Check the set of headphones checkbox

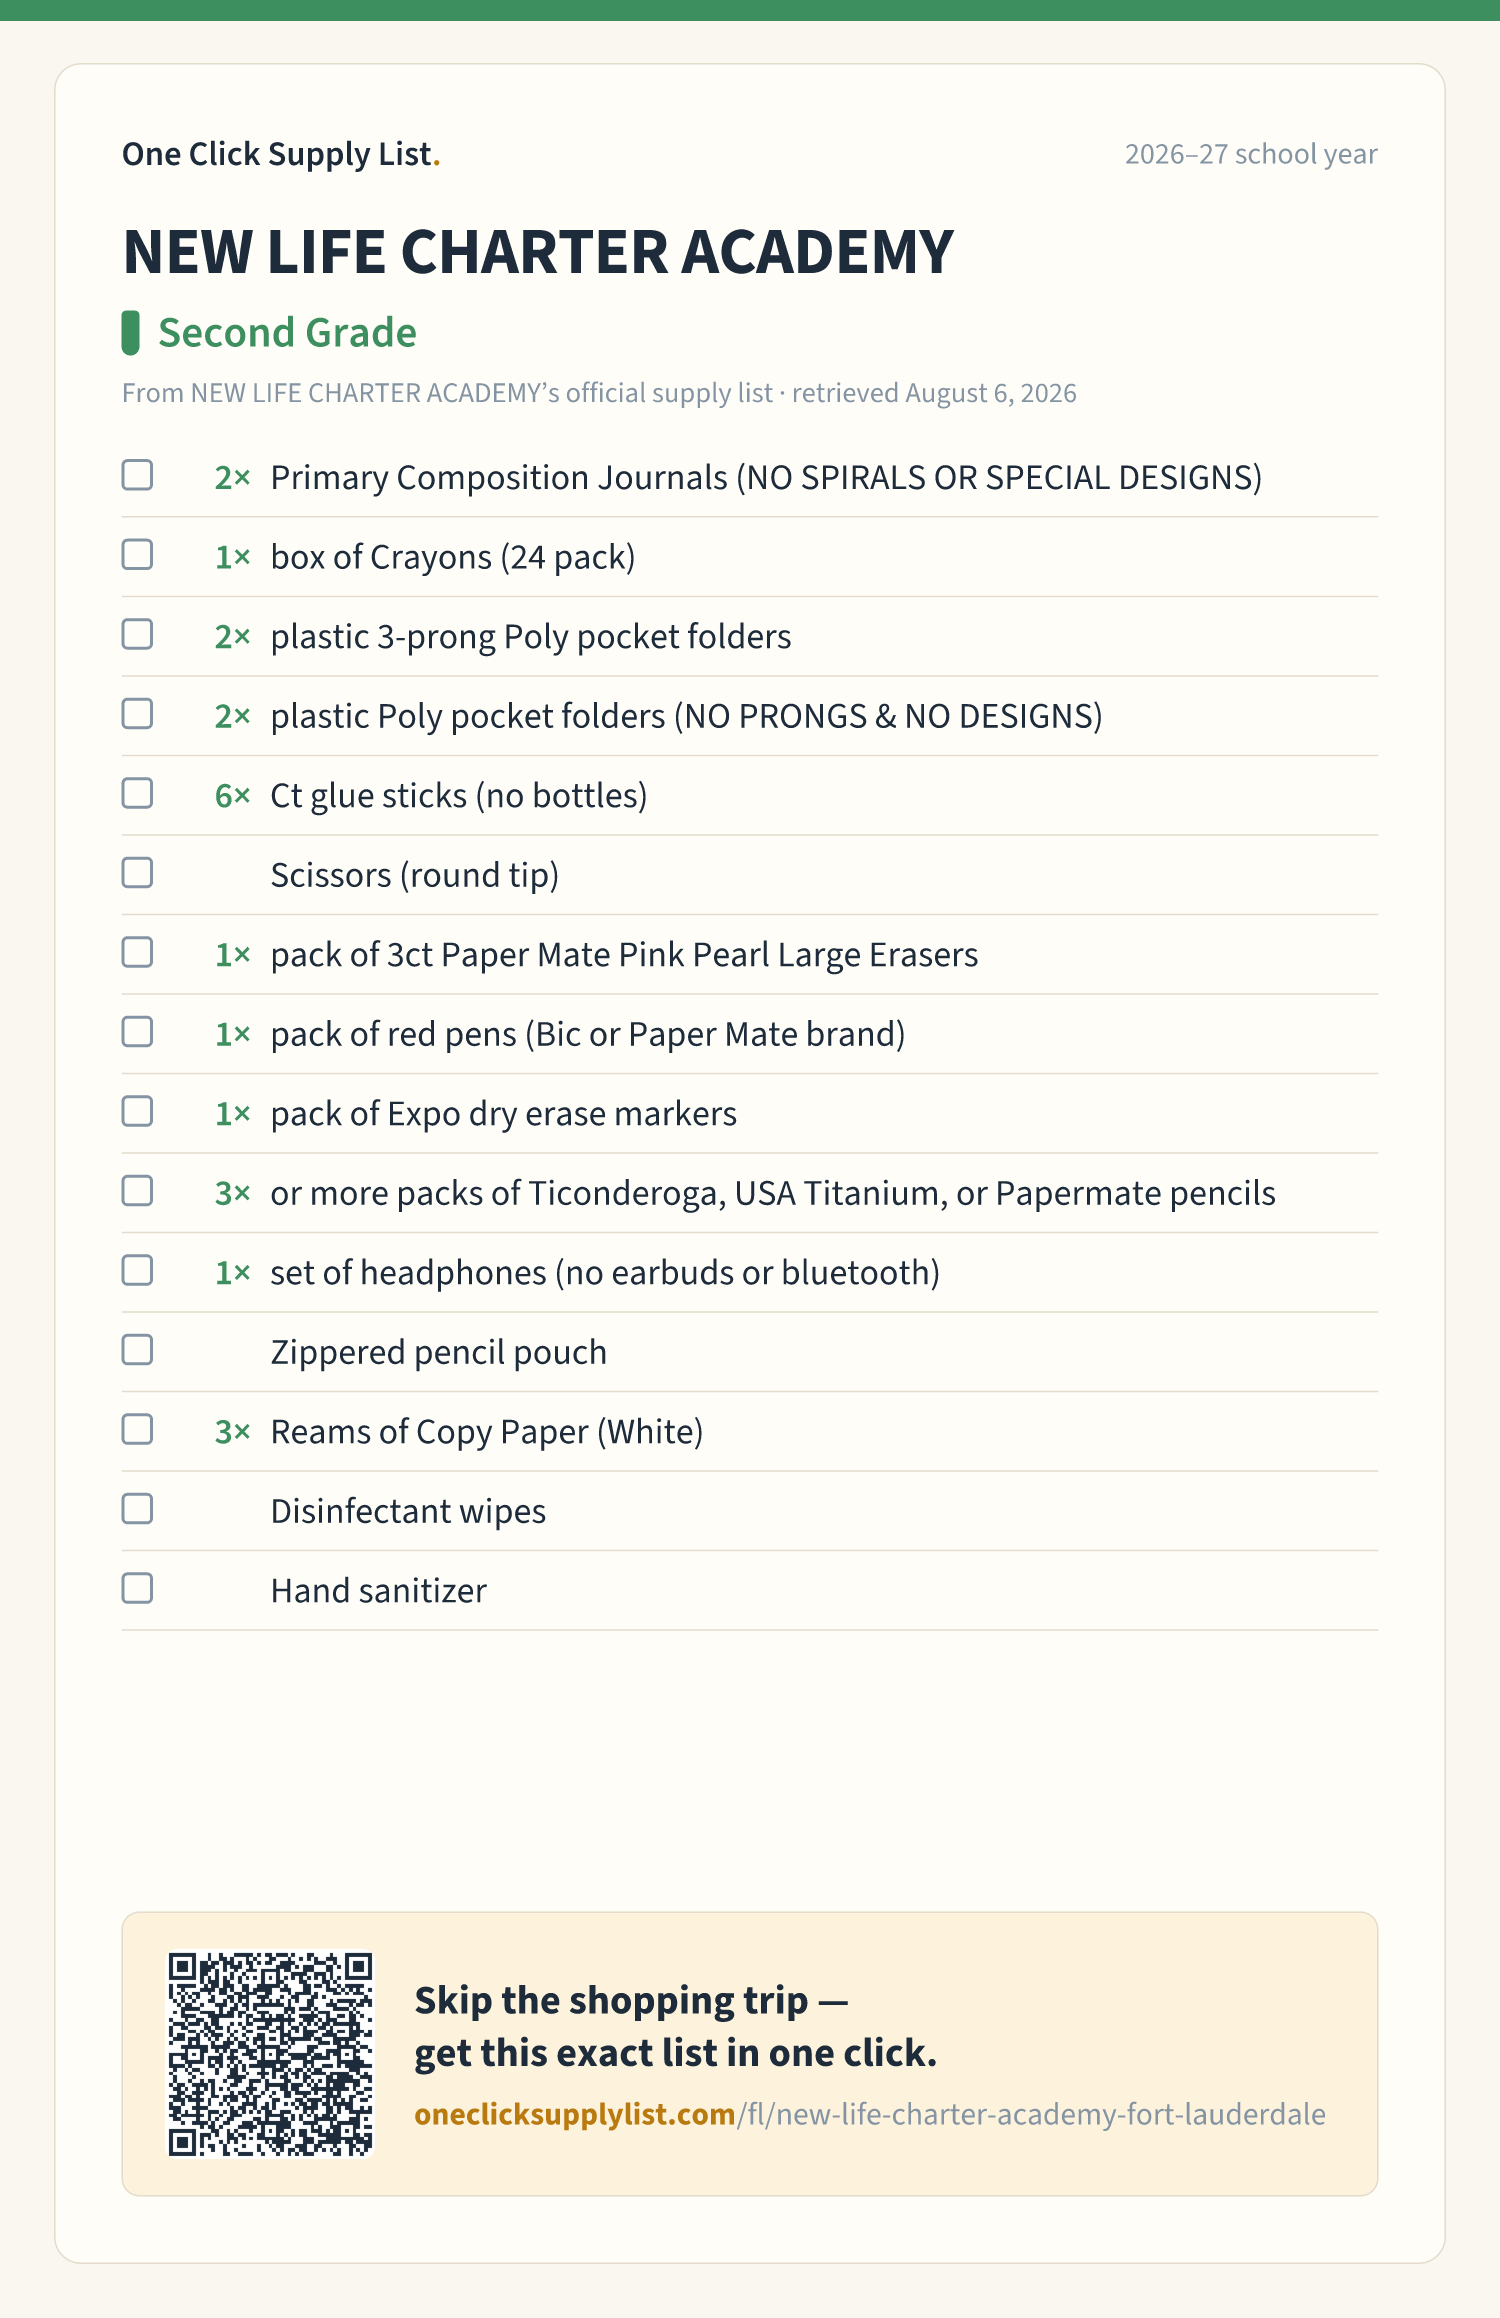click(137, 1270)
